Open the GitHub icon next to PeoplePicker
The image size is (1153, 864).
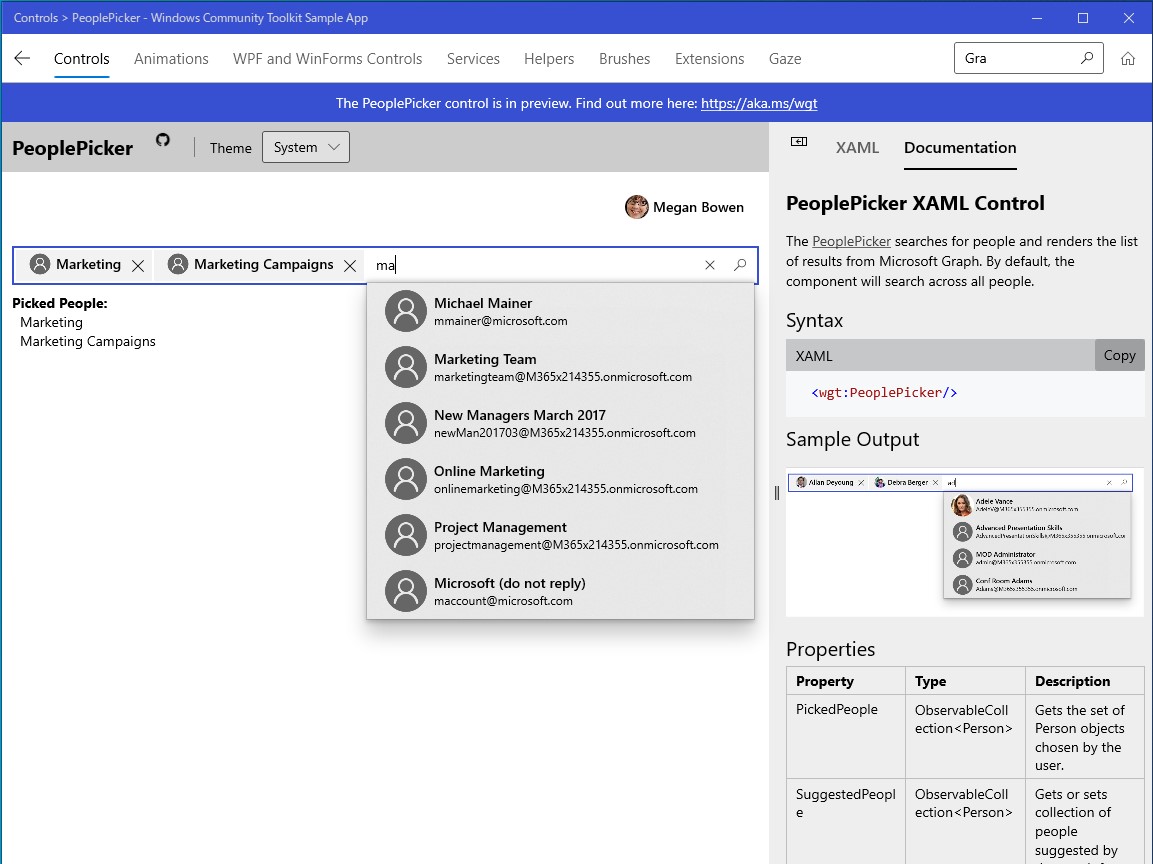pyautogui.click(x=163, y=140)
